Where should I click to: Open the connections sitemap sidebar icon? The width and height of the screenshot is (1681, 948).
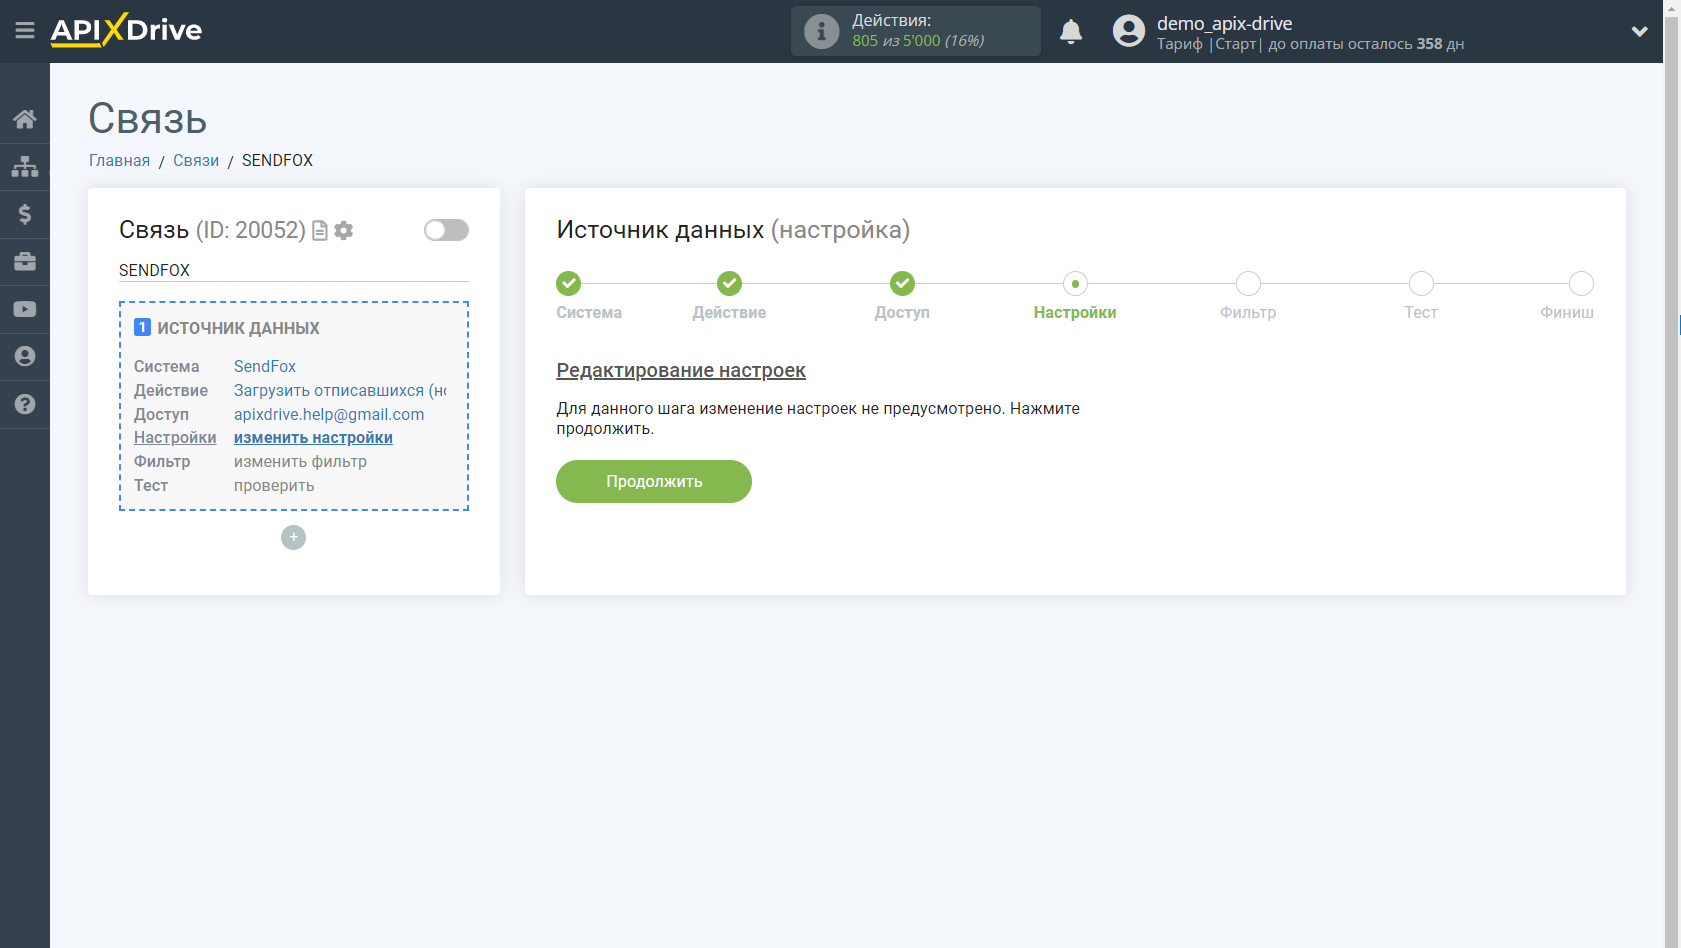(x=25, y=166)
